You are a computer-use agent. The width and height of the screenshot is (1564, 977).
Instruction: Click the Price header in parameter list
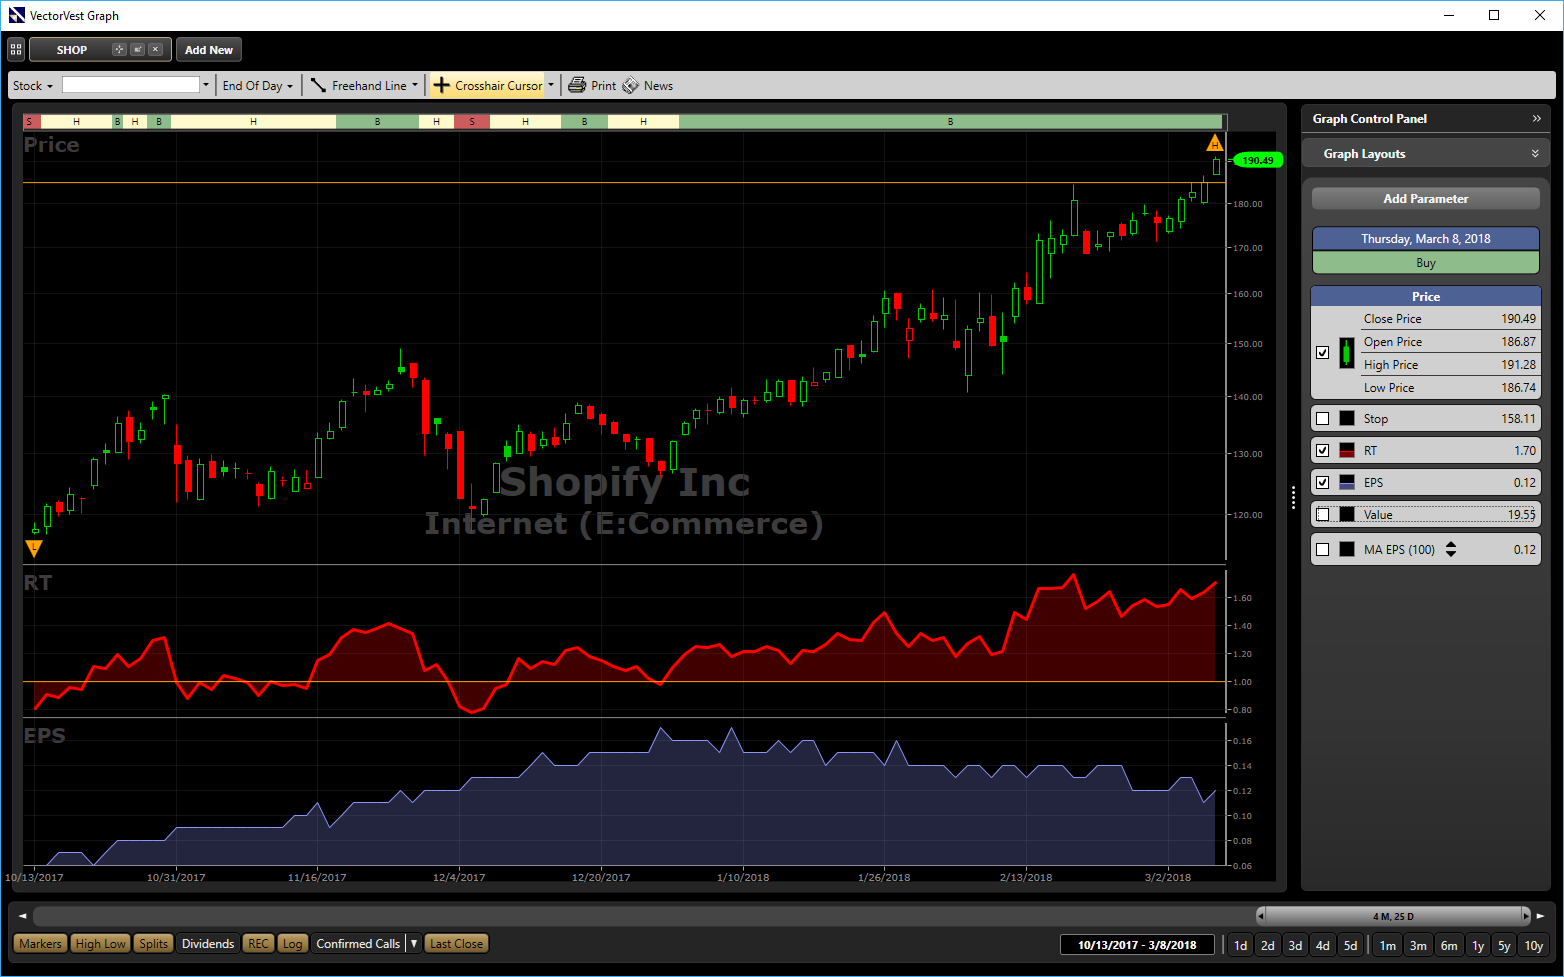point(1426,297)
